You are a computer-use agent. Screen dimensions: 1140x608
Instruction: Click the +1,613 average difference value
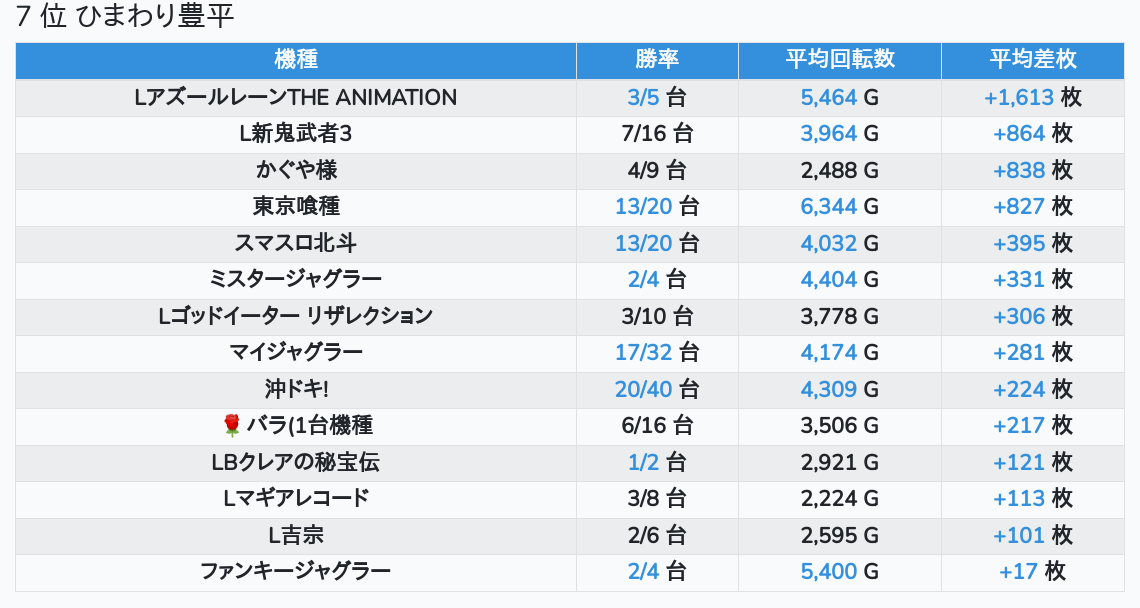tap(1018, 98)
